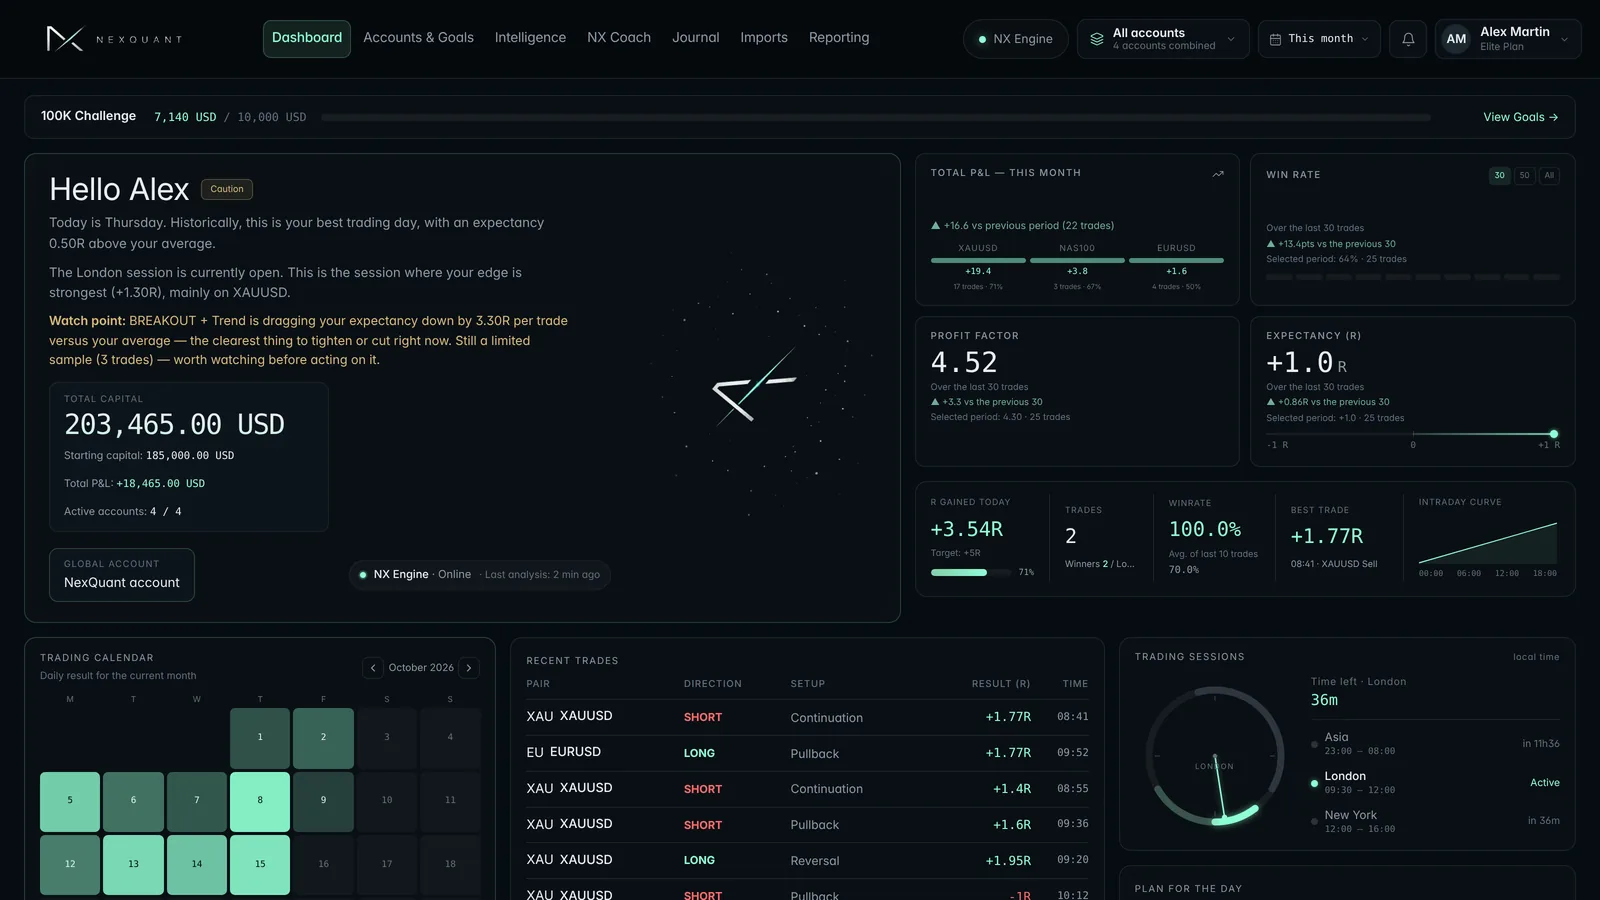Click the Total P&L trend chart icon
Screen dimensions: 1600x900
click(x=1218, y=174)
